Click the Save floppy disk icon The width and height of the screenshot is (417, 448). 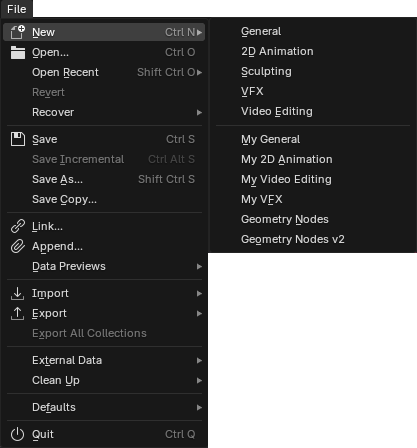click(18, 139)
